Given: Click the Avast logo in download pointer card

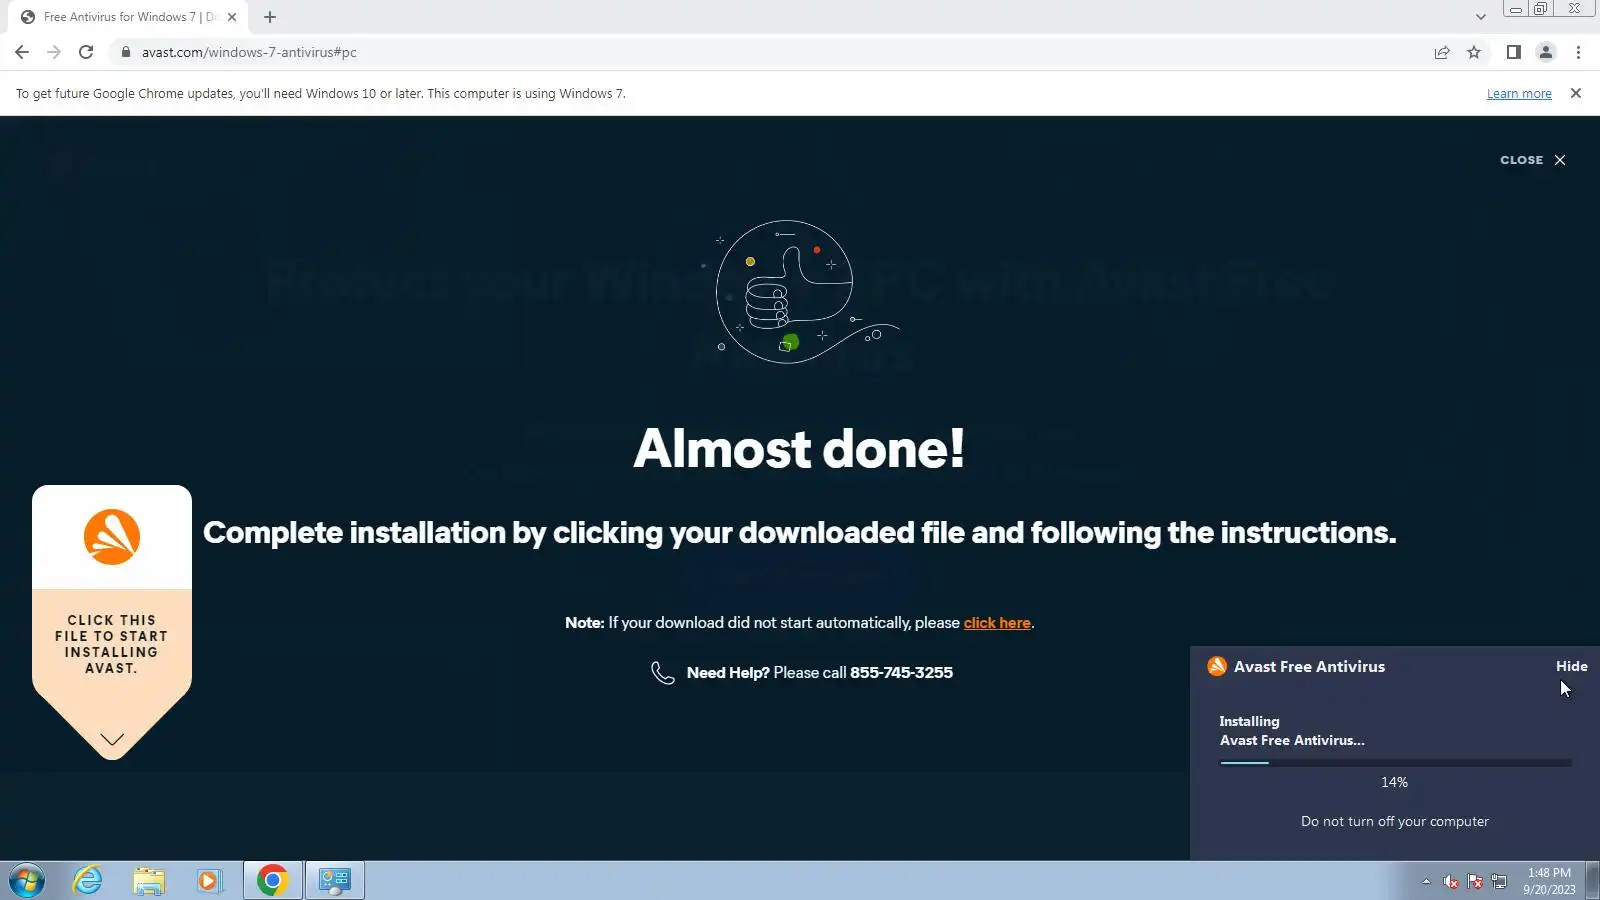Looking at the screenshot, I should coord(112,537).
